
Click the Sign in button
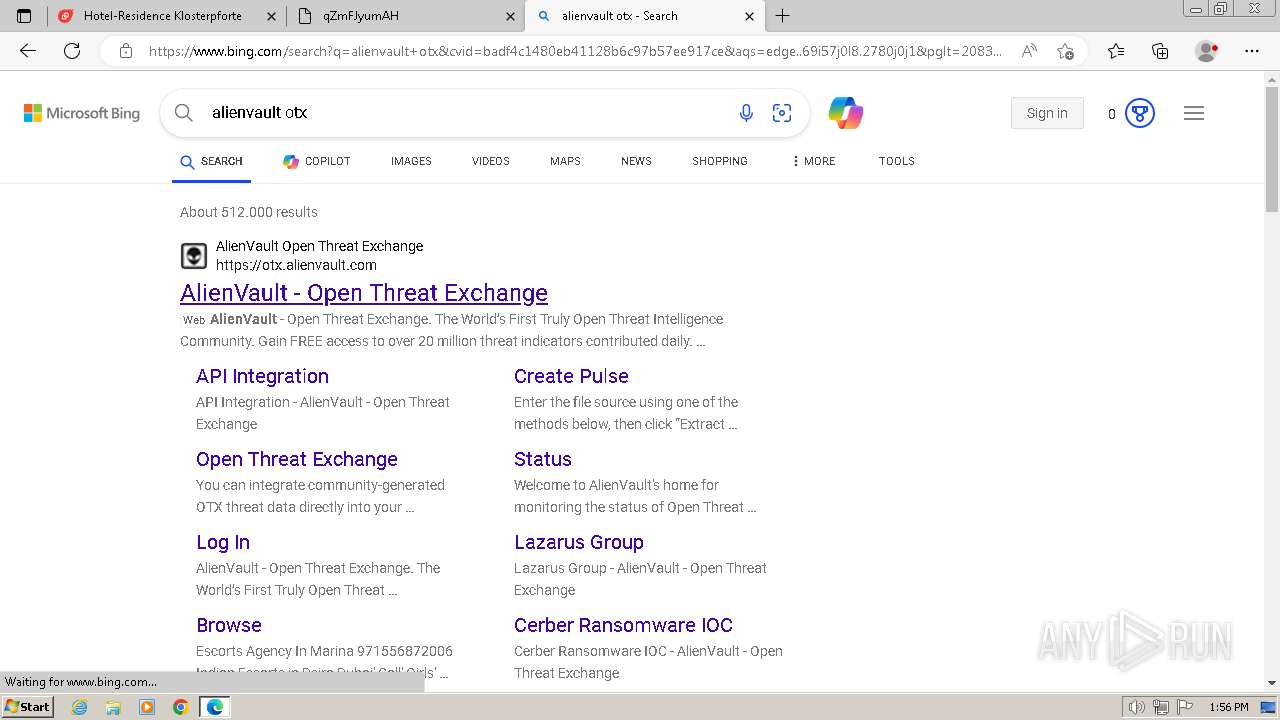[x=1047, y=113]
